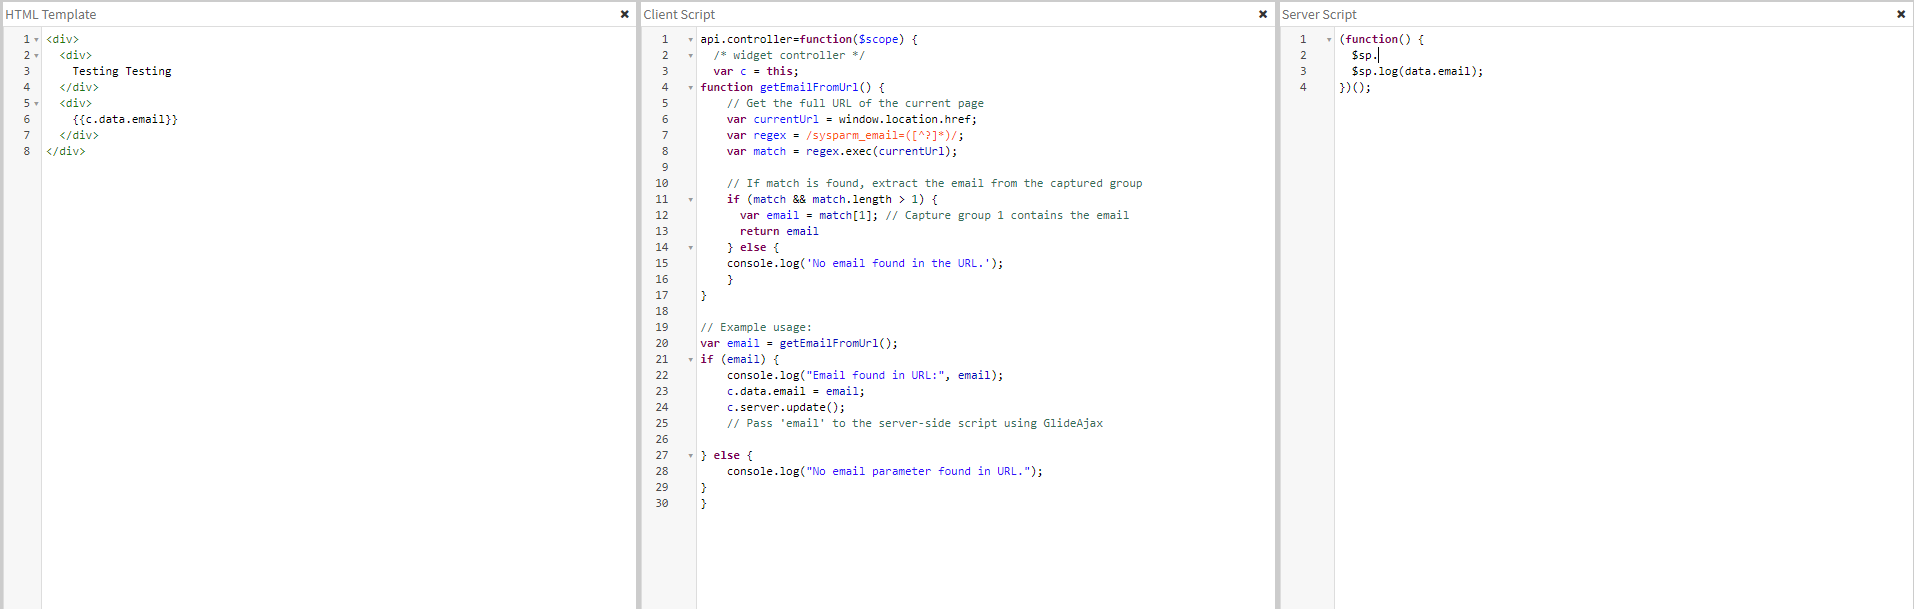The width and height of the screenshot is (1914, 609).
Task: Click the GlideAjax comment on line 25
Action: coord(915,423)
